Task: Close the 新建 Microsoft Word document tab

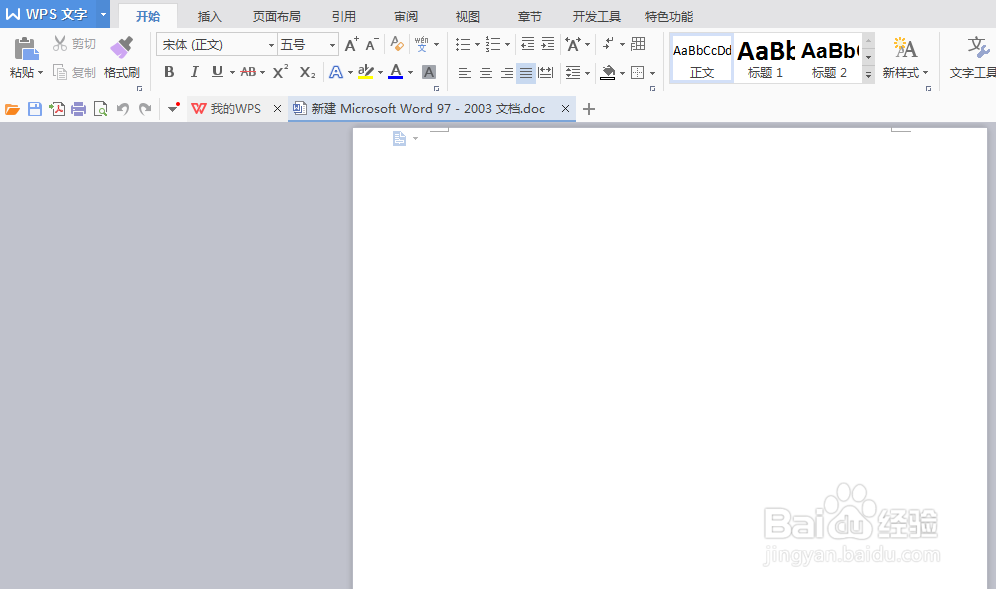Action: 565,109
